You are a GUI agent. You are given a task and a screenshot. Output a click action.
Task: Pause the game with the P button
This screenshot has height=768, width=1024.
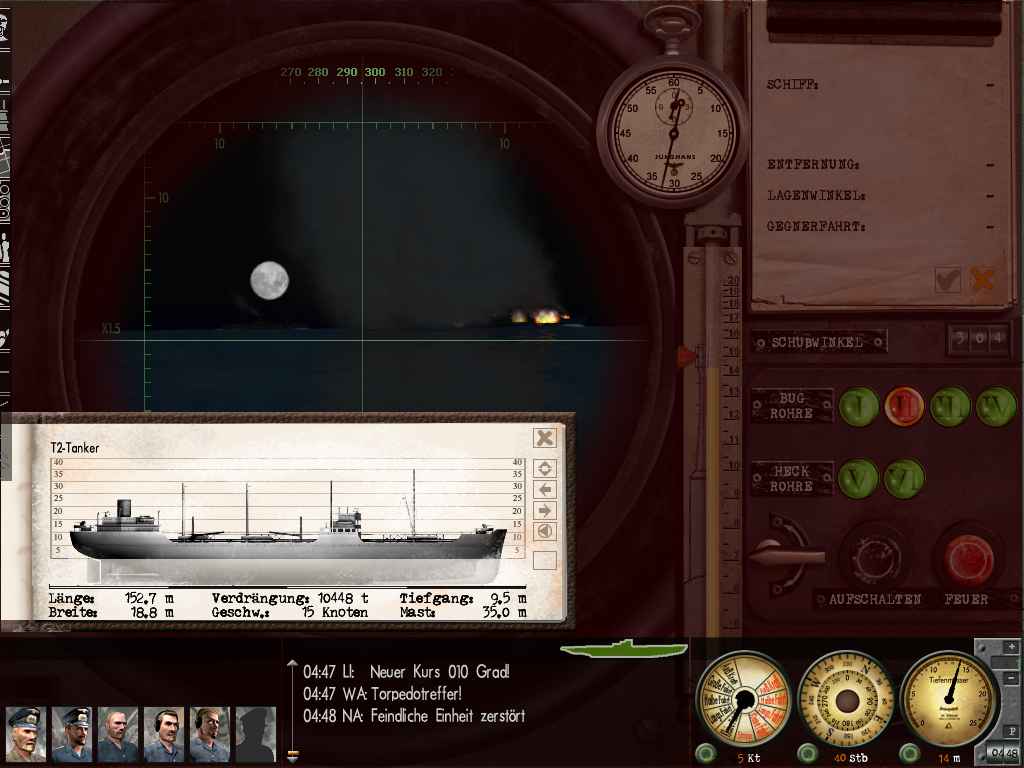coord(1012,731)
